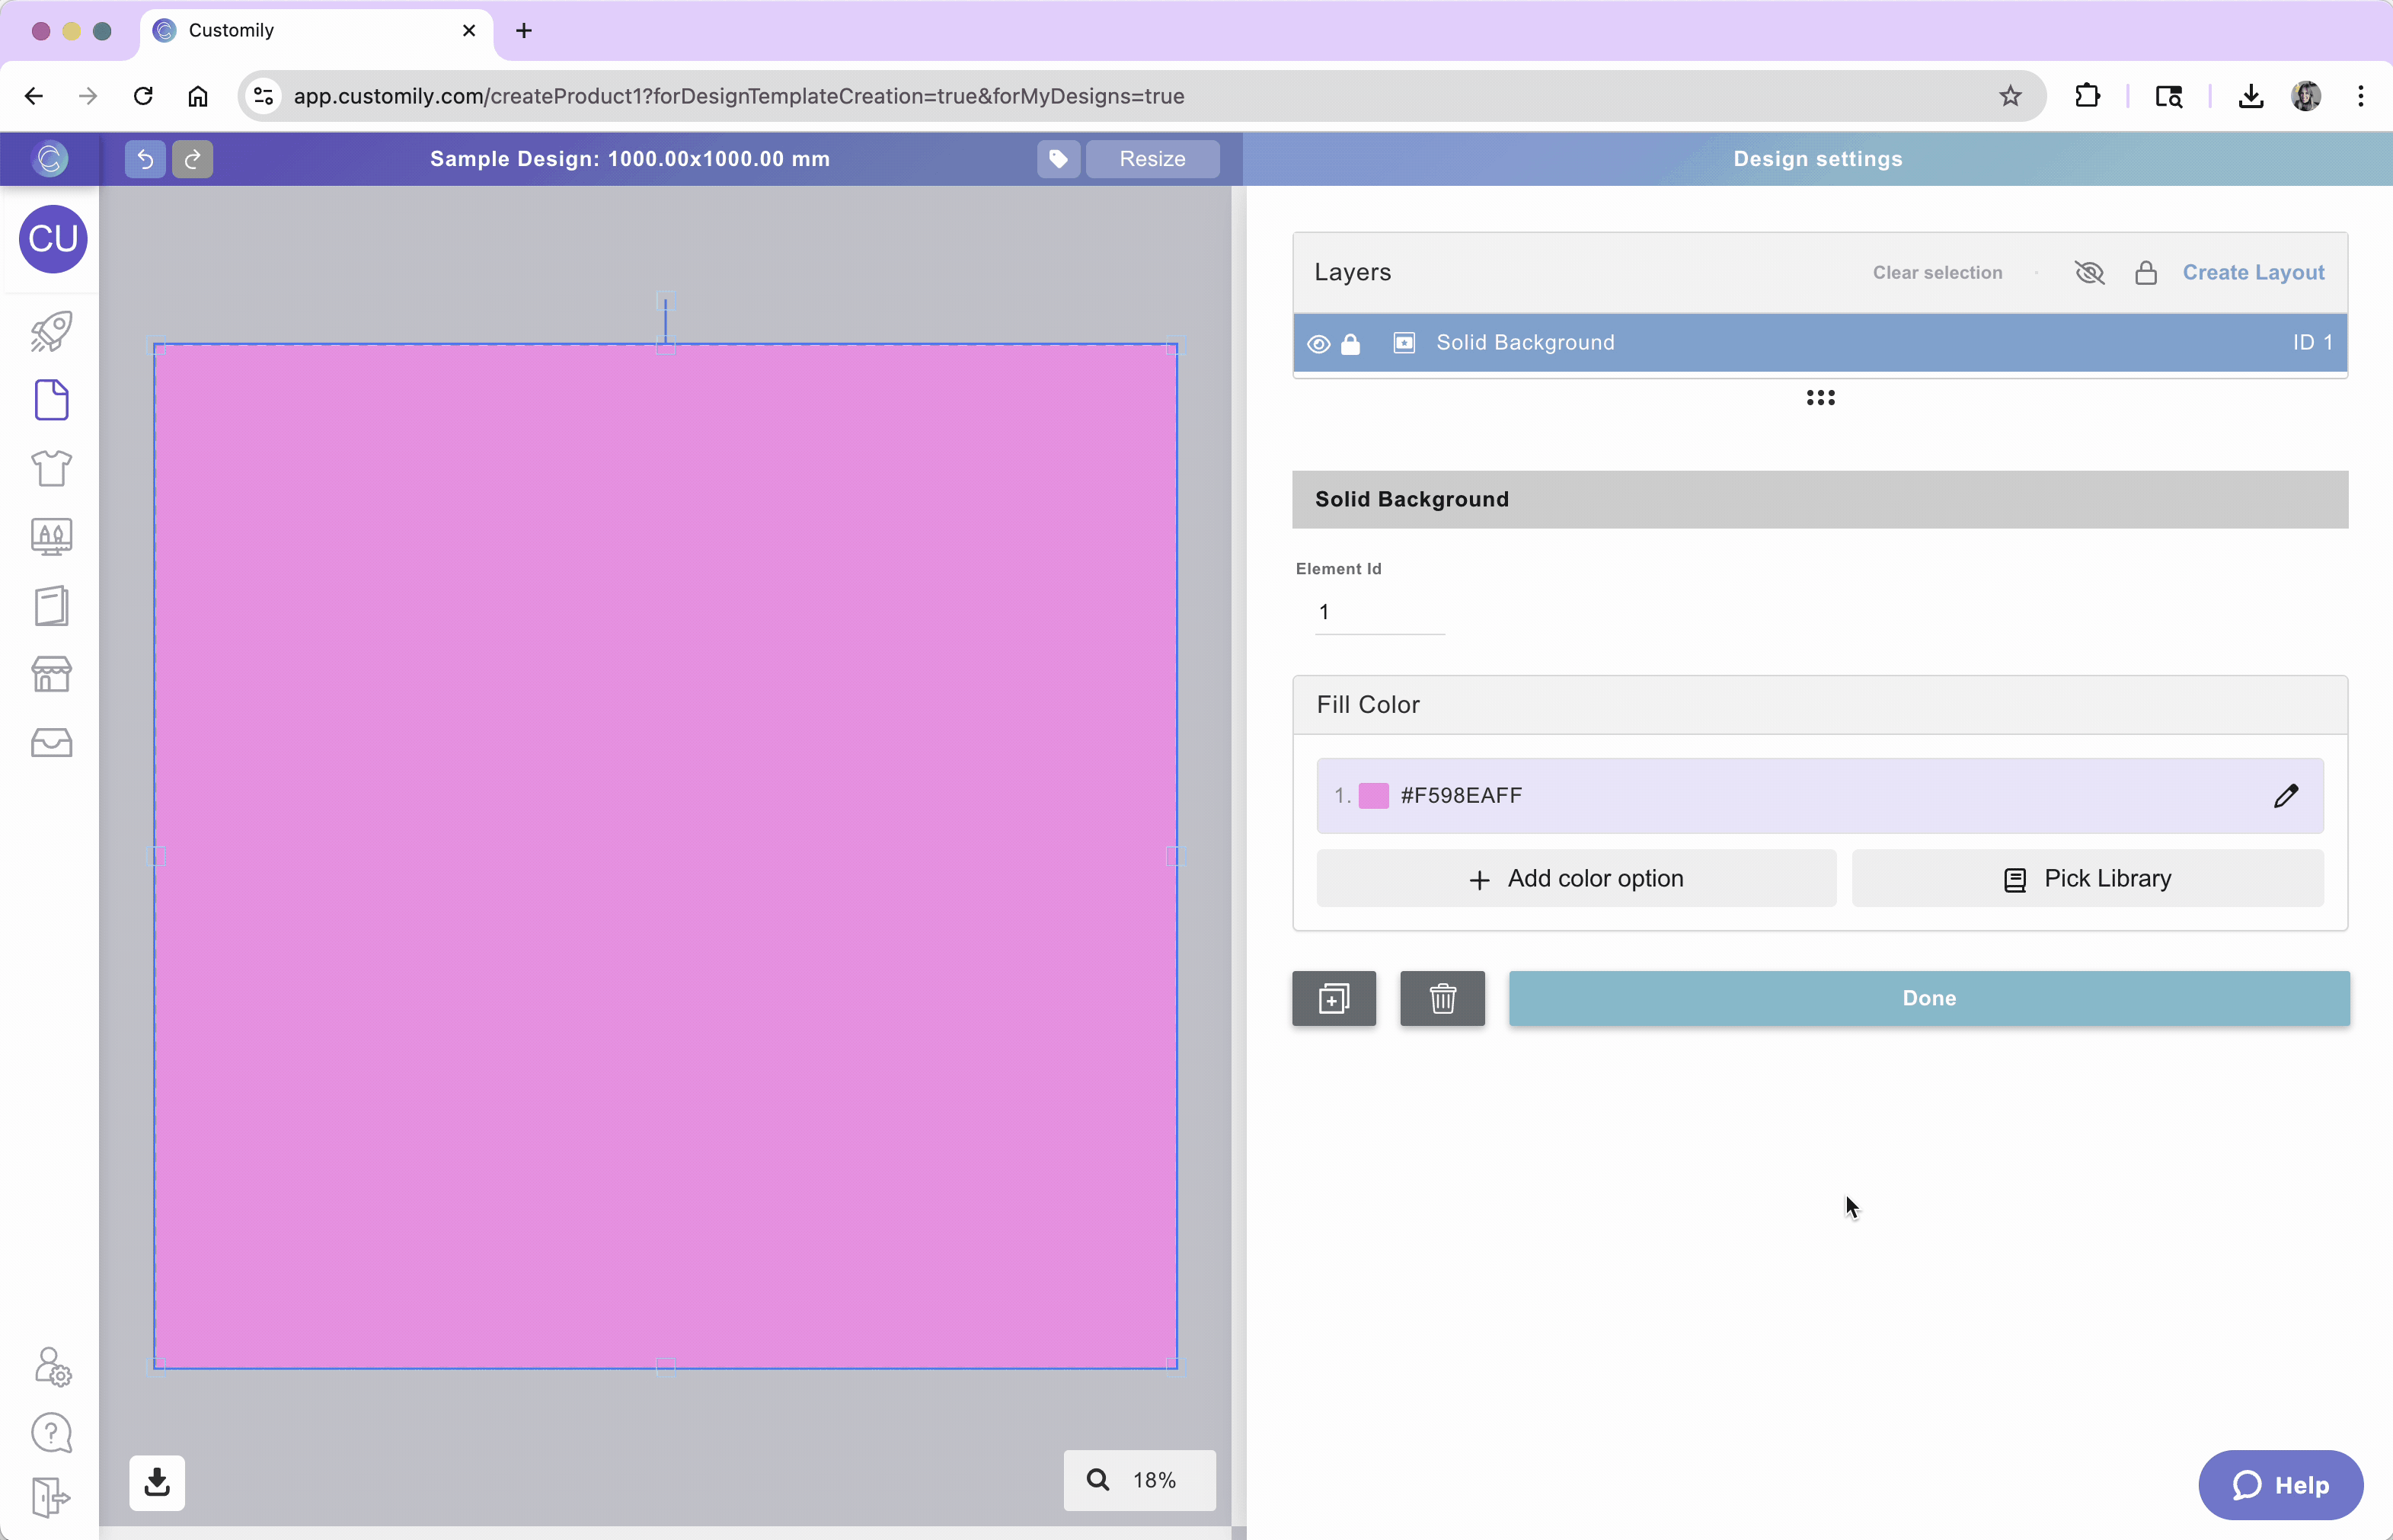Click the undo arrow in the editor toolbar
Image resolution: width=2393 pixels, height=1540 pixels.
(144, 159)
